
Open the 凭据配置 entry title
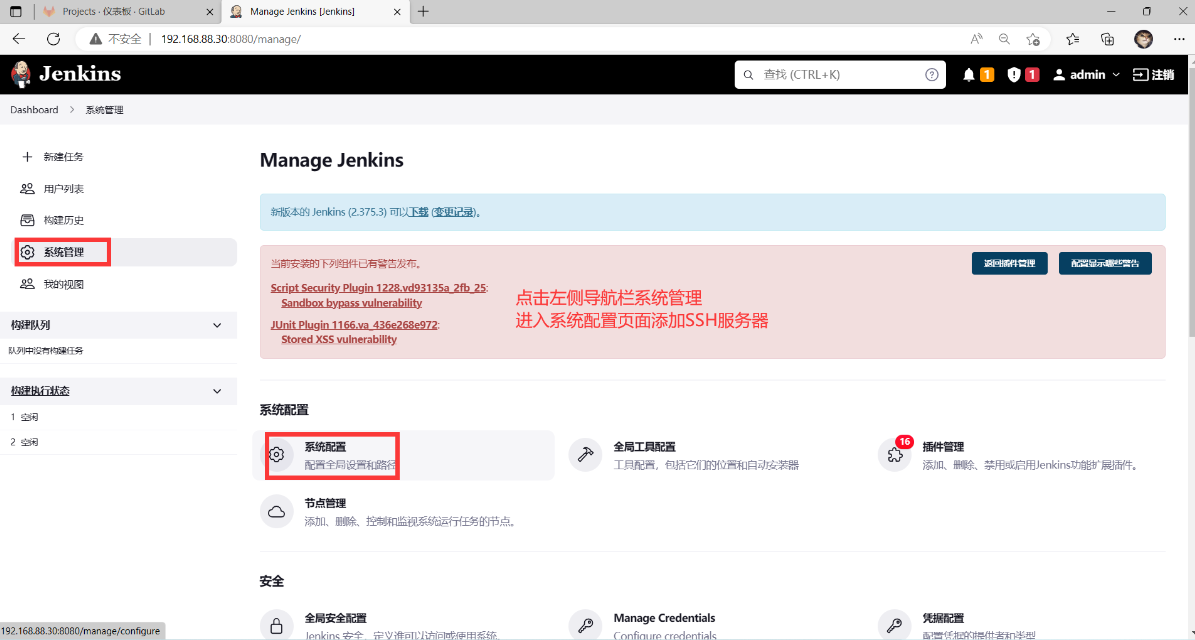click(943, 618)
